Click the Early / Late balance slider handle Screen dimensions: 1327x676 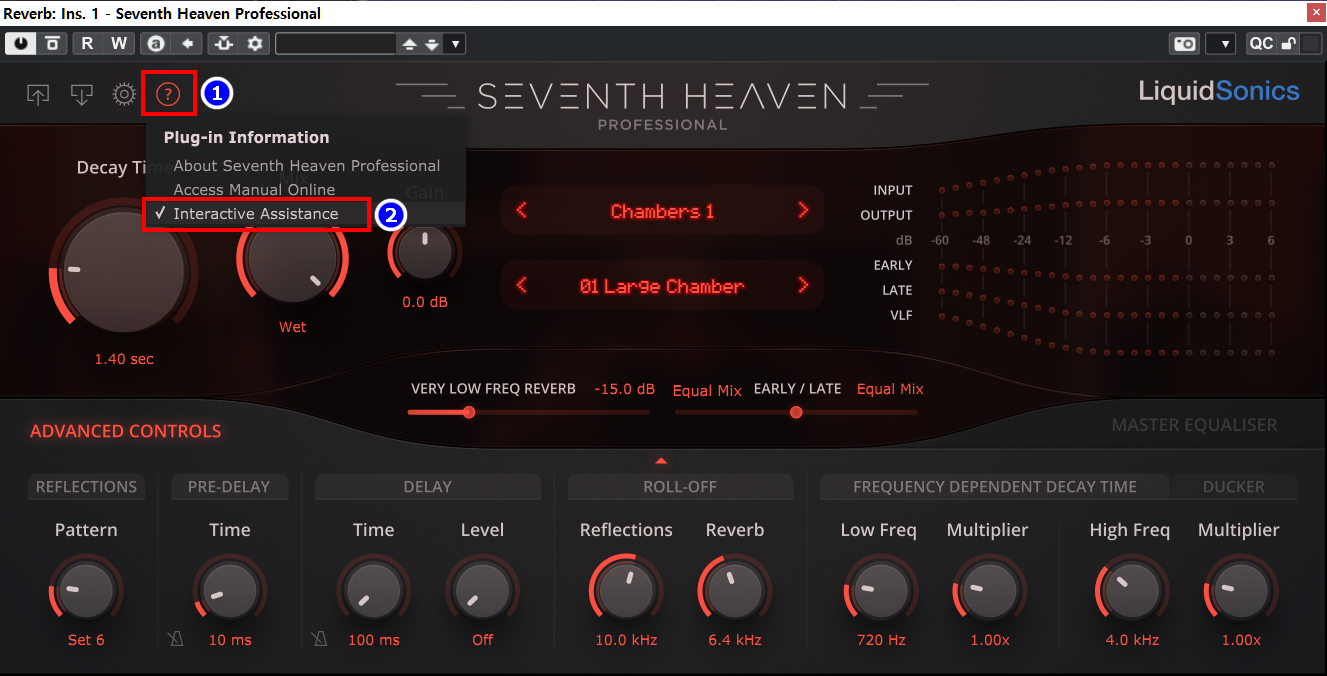pos(796,412)
